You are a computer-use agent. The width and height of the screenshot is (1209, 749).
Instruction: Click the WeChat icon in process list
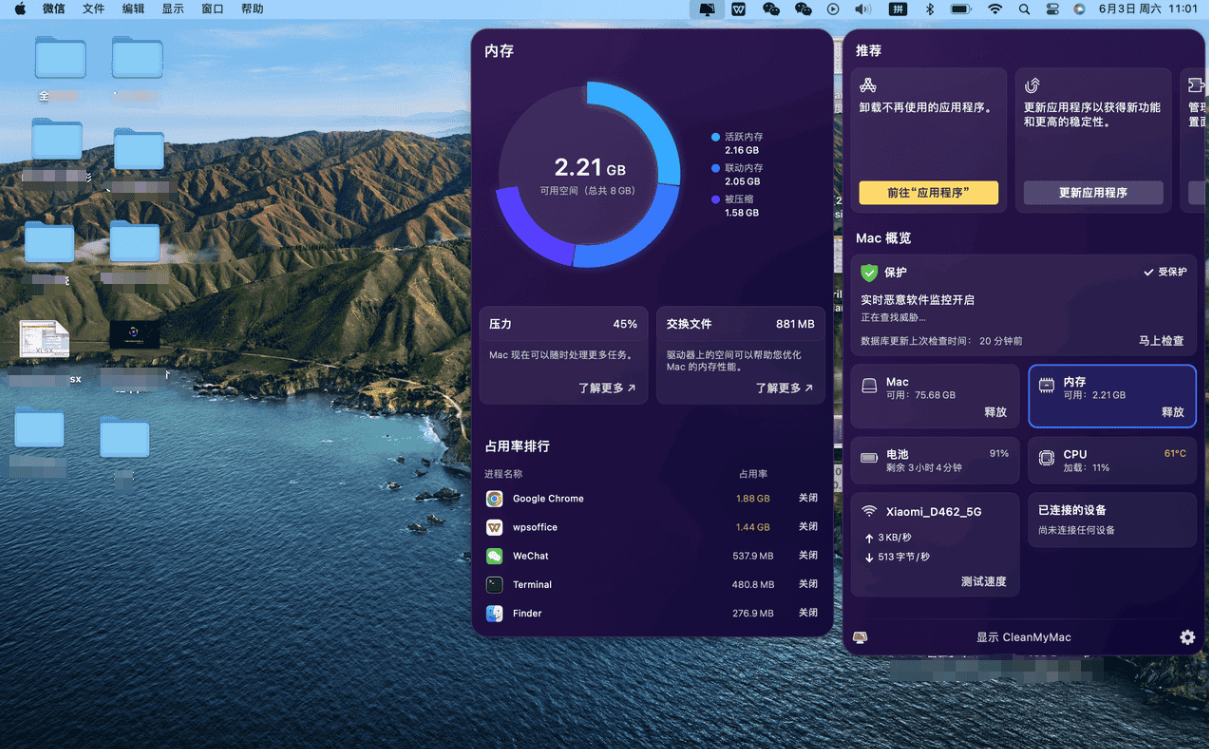point(494,556)
